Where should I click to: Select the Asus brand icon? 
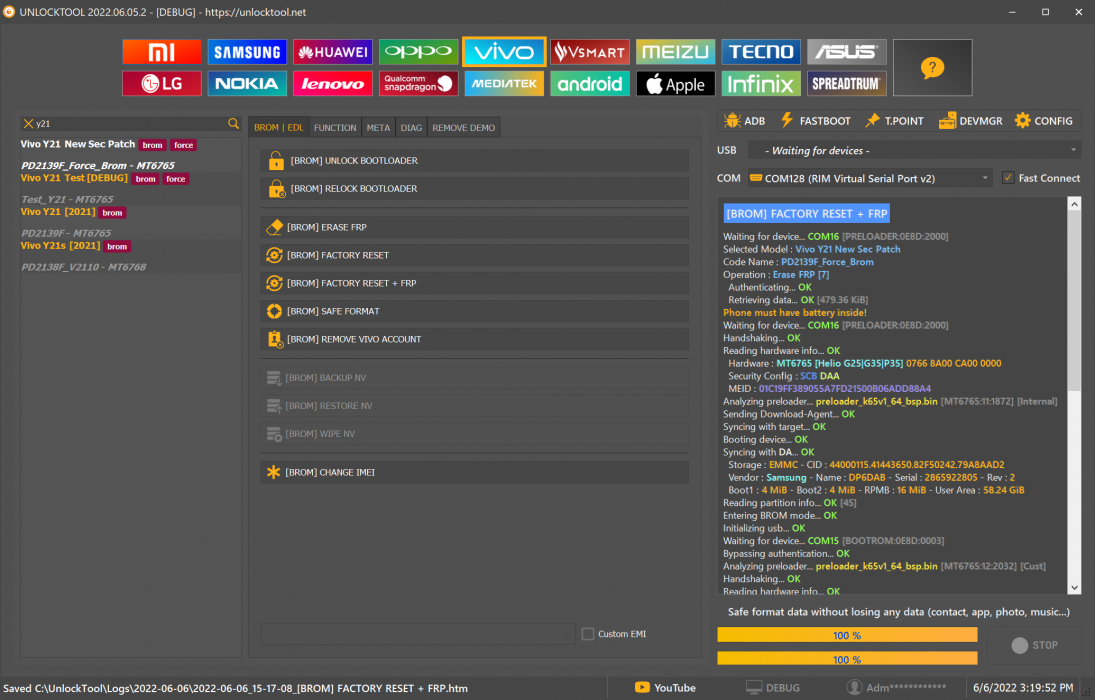click(x=846, y=52)
